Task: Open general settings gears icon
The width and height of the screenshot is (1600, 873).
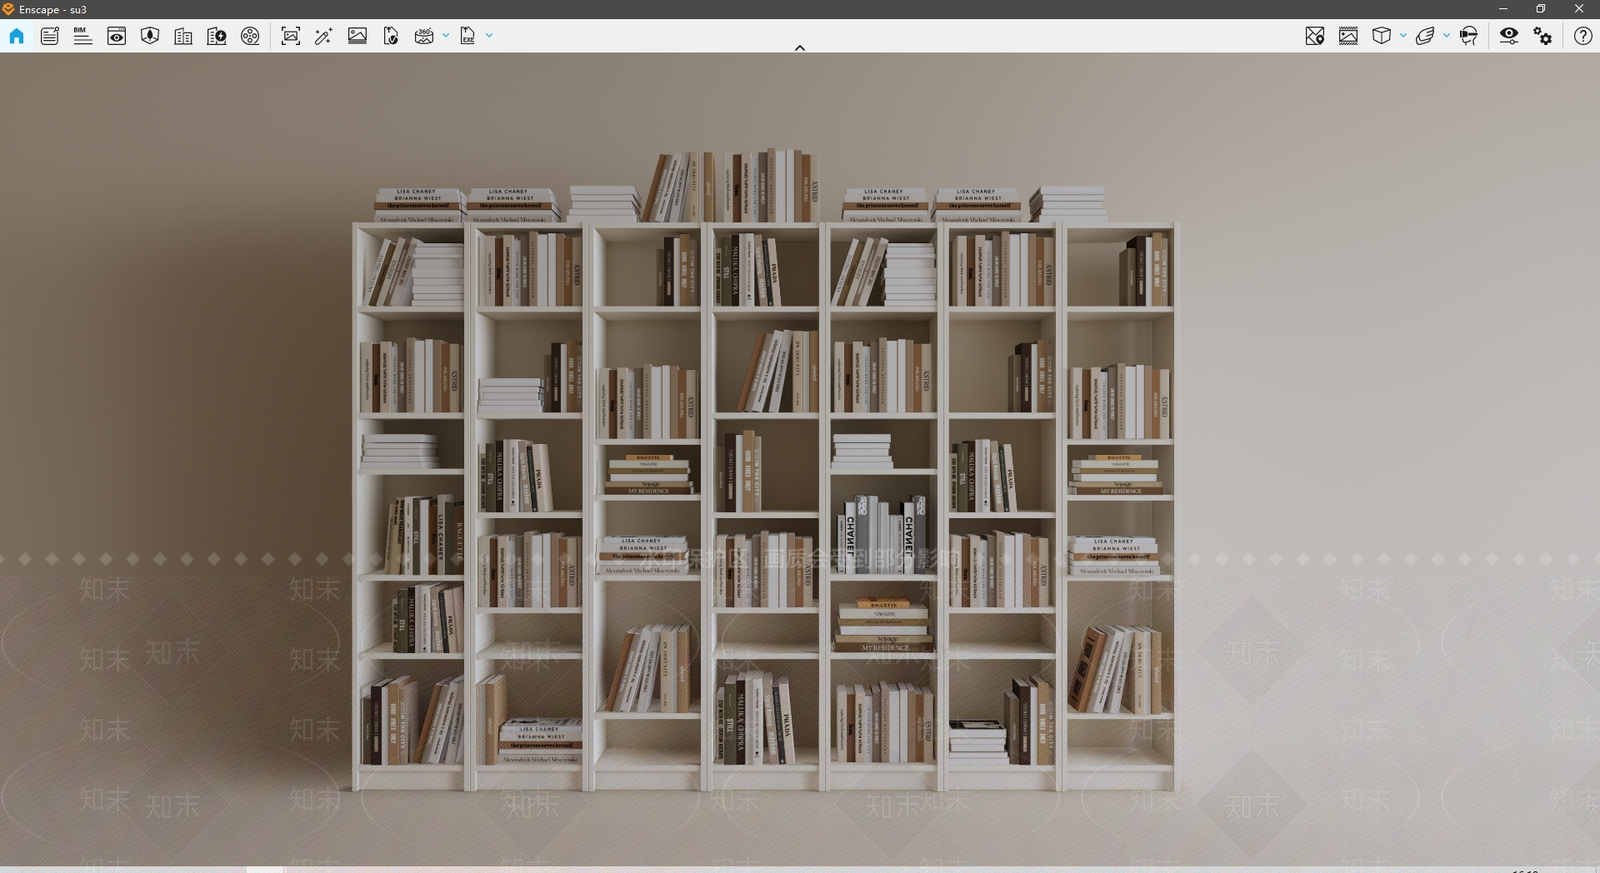Action: (1543, 36)
